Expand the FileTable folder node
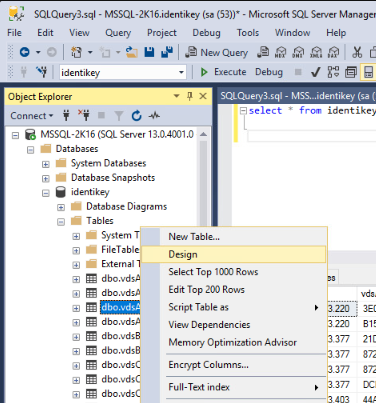Screen dimensions: 376x403 tap(76, 250)
